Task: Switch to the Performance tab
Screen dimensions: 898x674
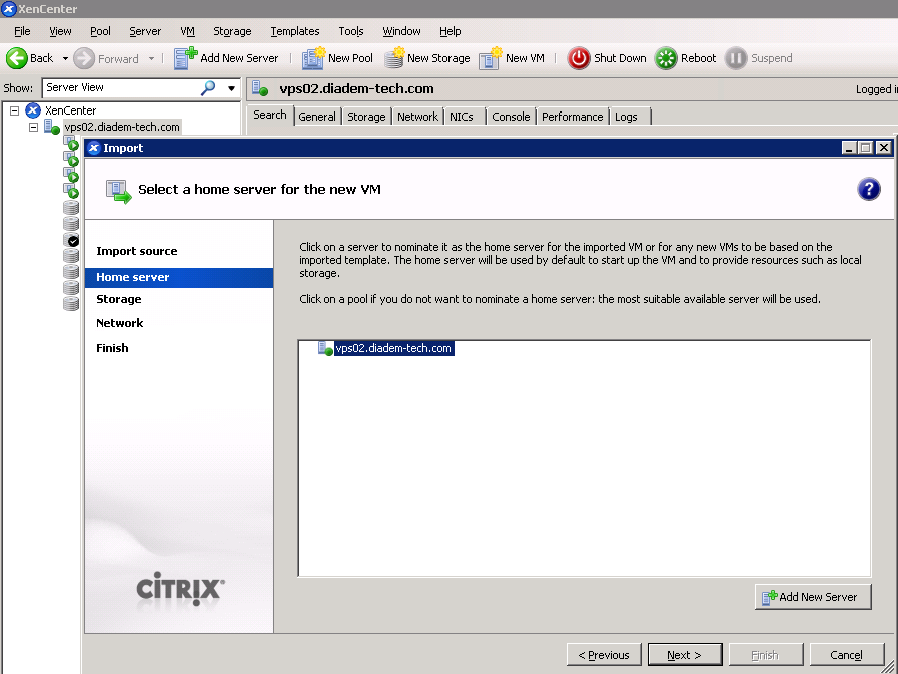Action: [x=573, y=117]
